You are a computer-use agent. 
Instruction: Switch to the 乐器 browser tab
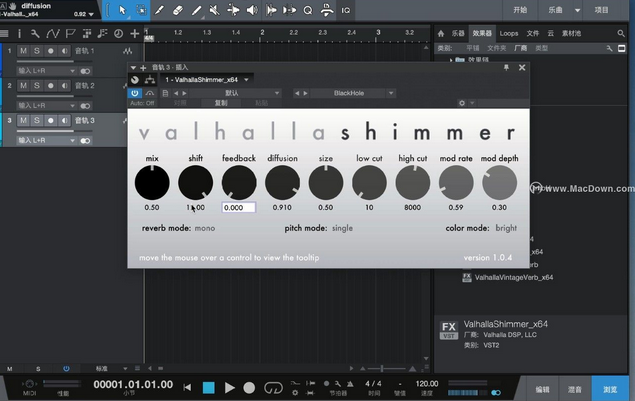point(458,34)
